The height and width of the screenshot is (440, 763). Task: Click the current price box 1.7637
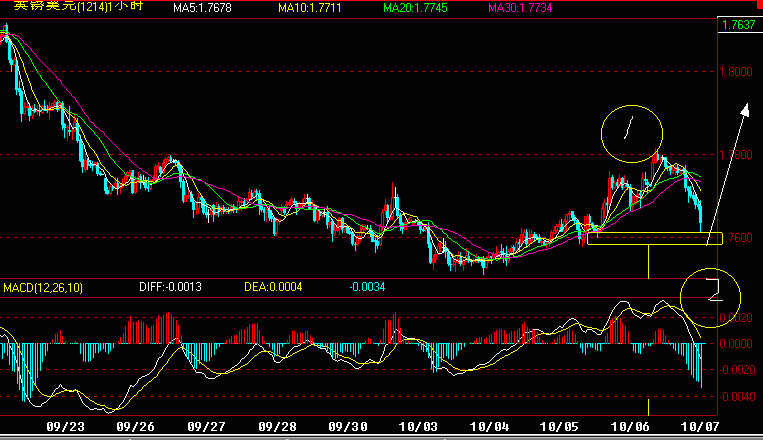739,25
